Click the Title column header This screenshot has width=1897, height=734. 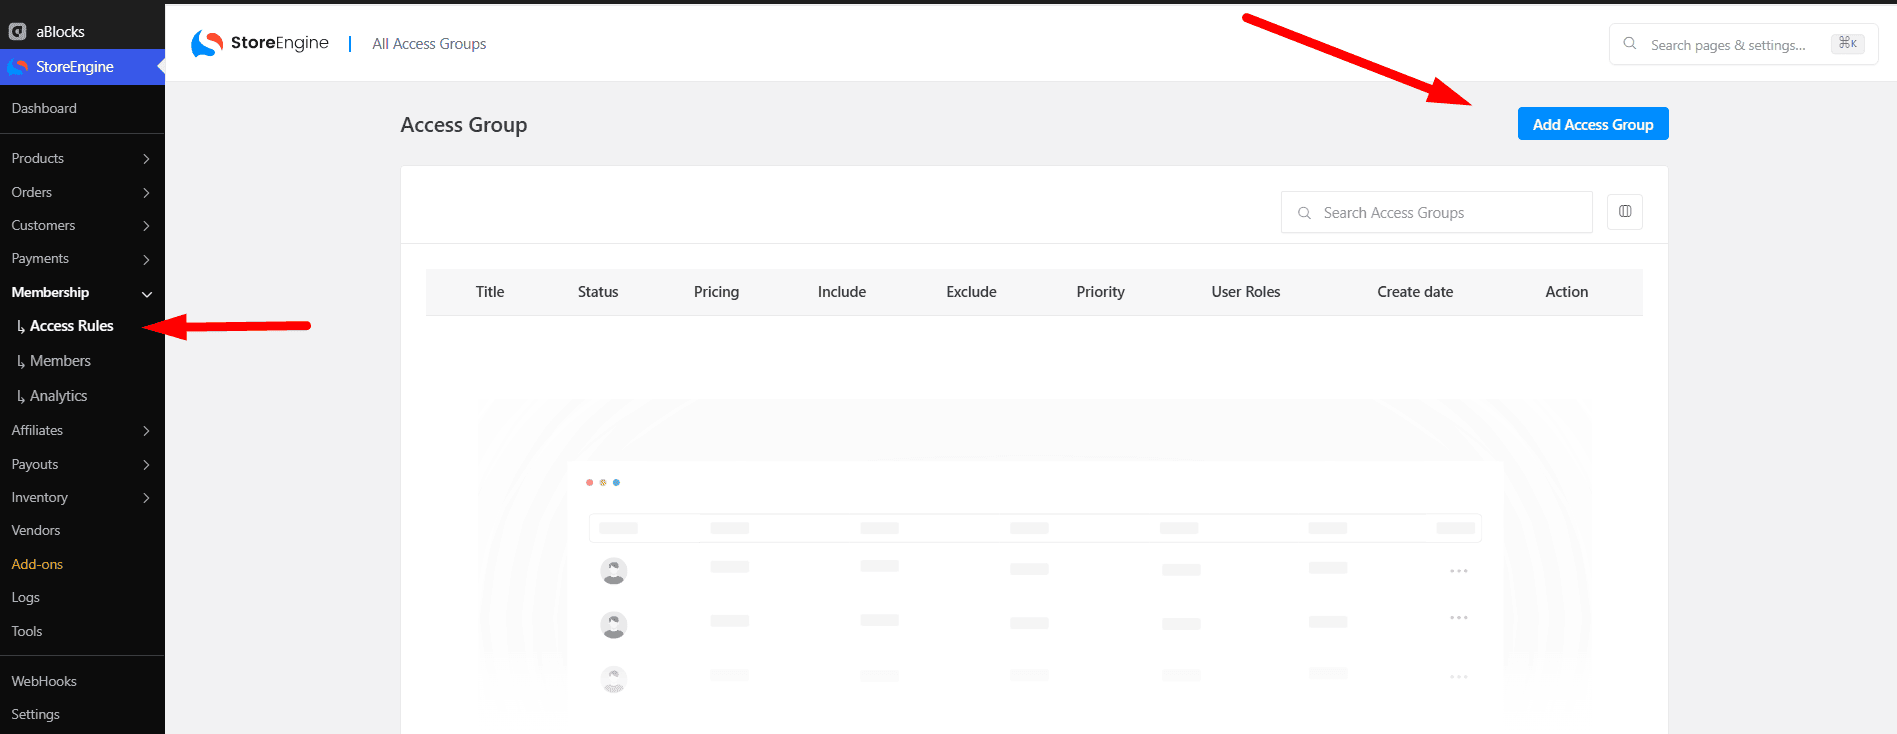tap(490, 292)
